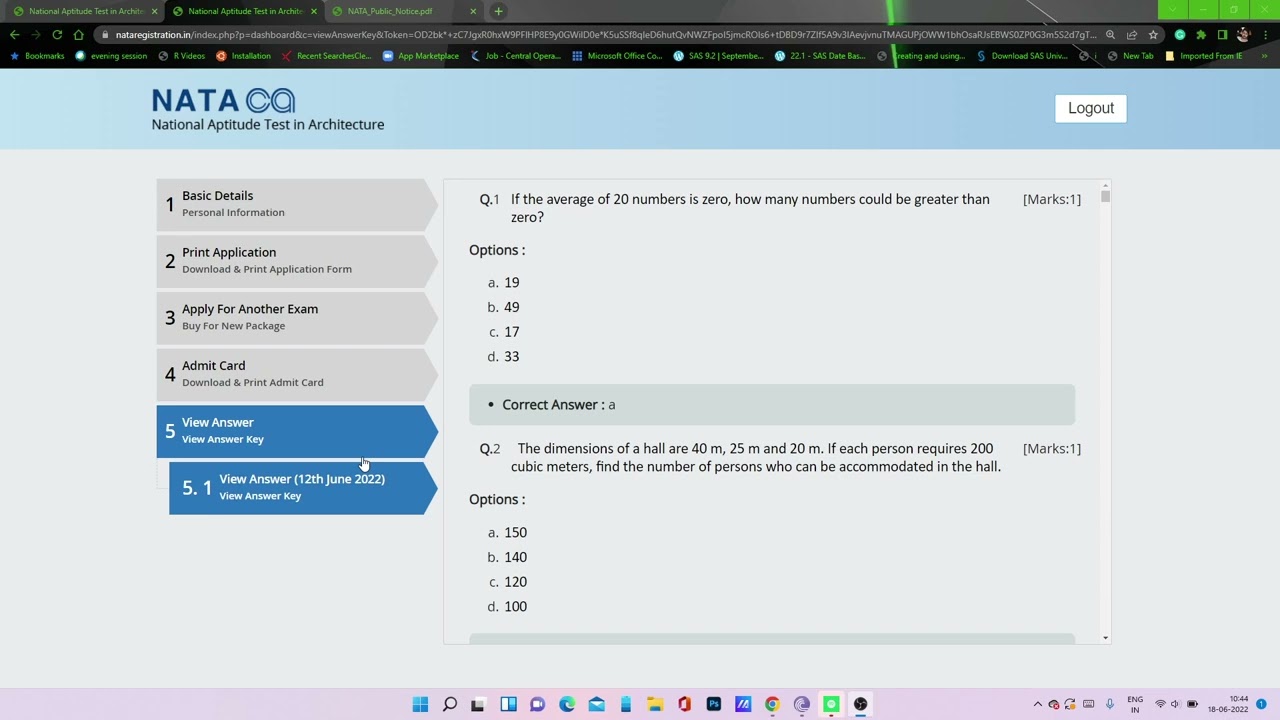Viewport: 1280px width, 720px height.
Task: Collapse step 5 View Answer
Action: pyautogui.click(x=297, y=431)
